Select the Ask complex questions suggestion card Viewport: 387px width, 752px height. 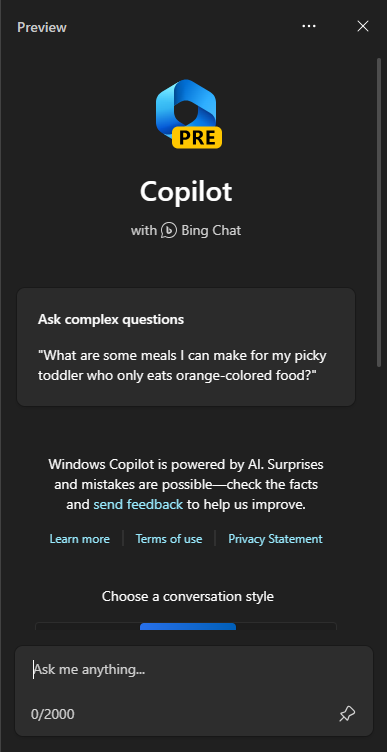tap(186, 347)
